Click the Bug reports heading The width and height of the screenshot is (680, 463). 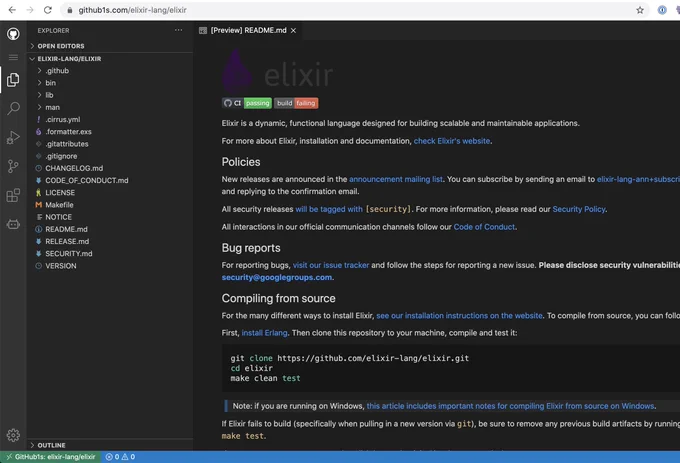(x=251, y=248)
